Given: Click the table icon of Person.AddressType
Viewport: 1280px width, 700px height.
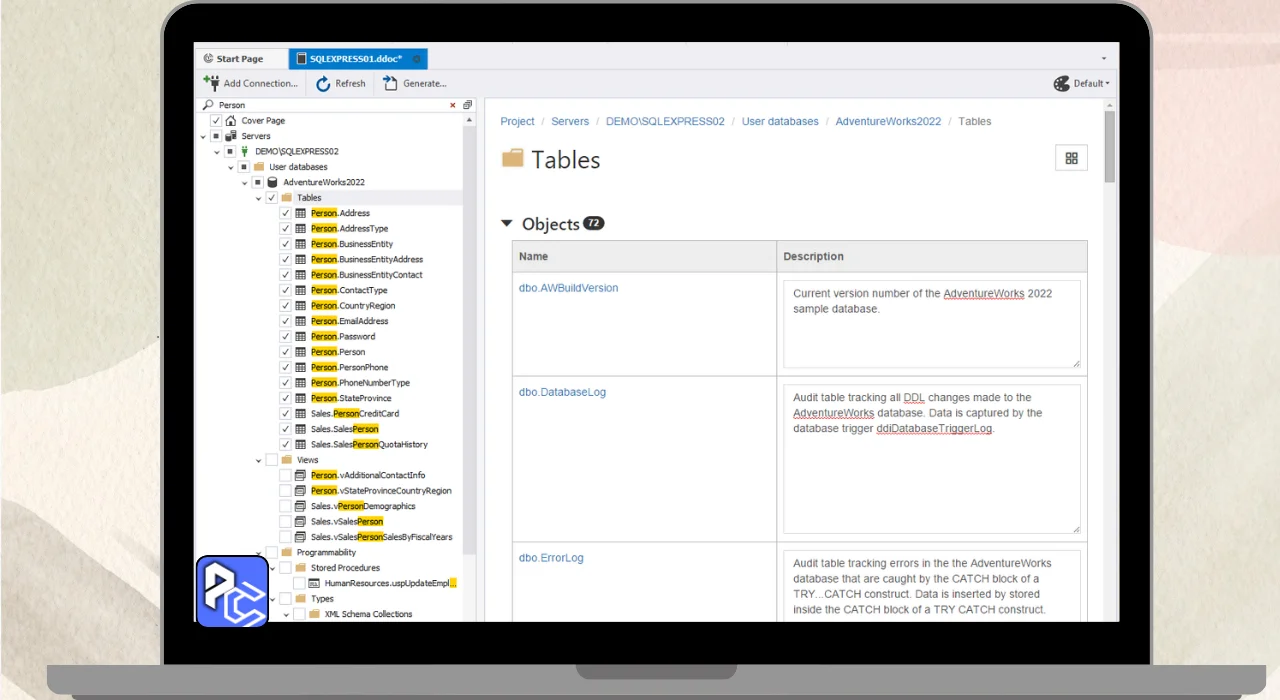Looking at the screenshot, I should point(301,228).
